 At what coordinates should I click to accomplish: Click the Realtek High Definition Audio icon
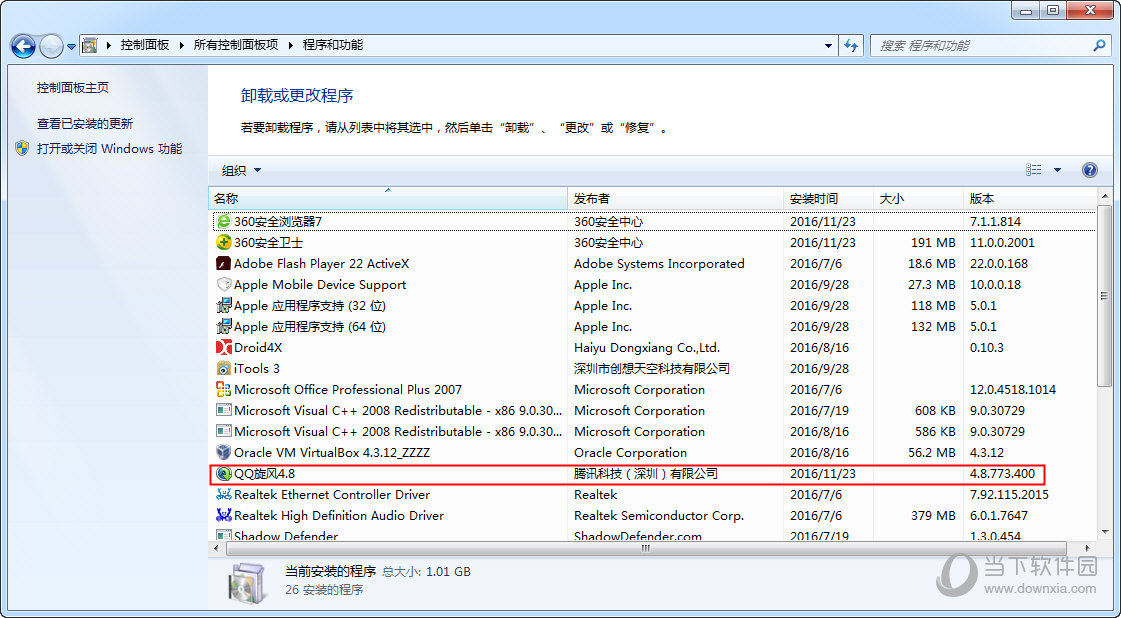[224, 516]
